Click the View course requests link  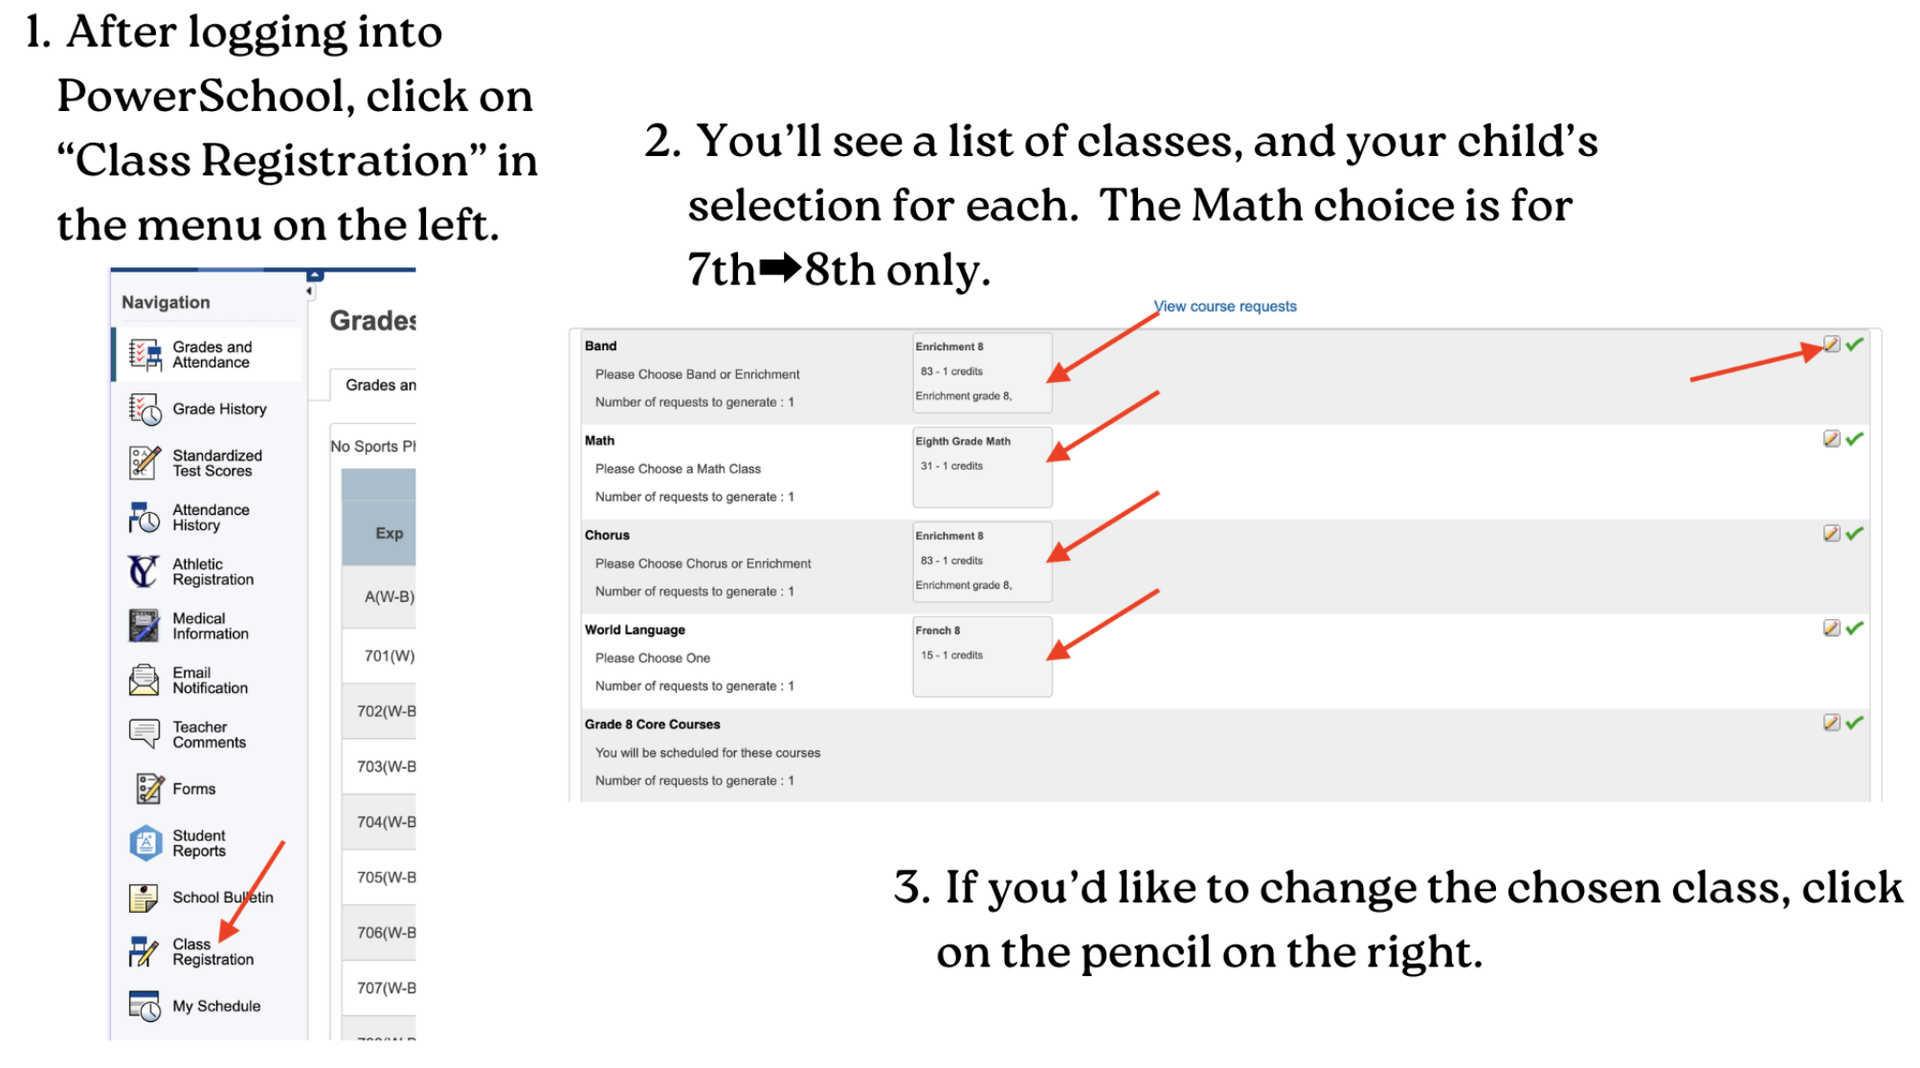[x=1225, y=307]
